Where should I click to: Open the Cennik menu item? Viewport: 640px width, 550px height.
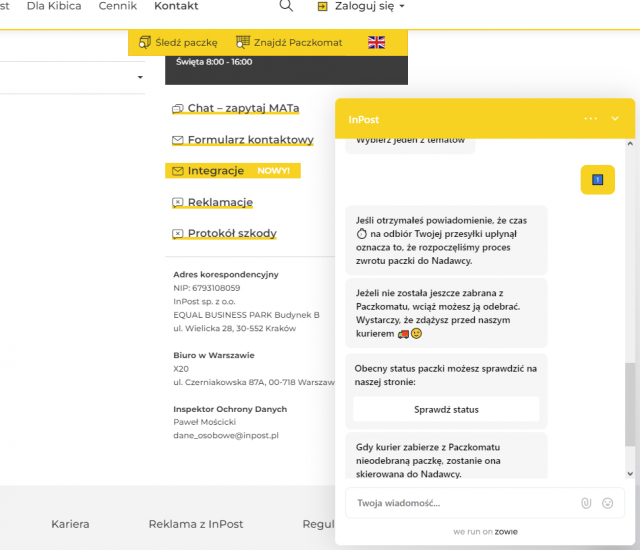point(118,6)
